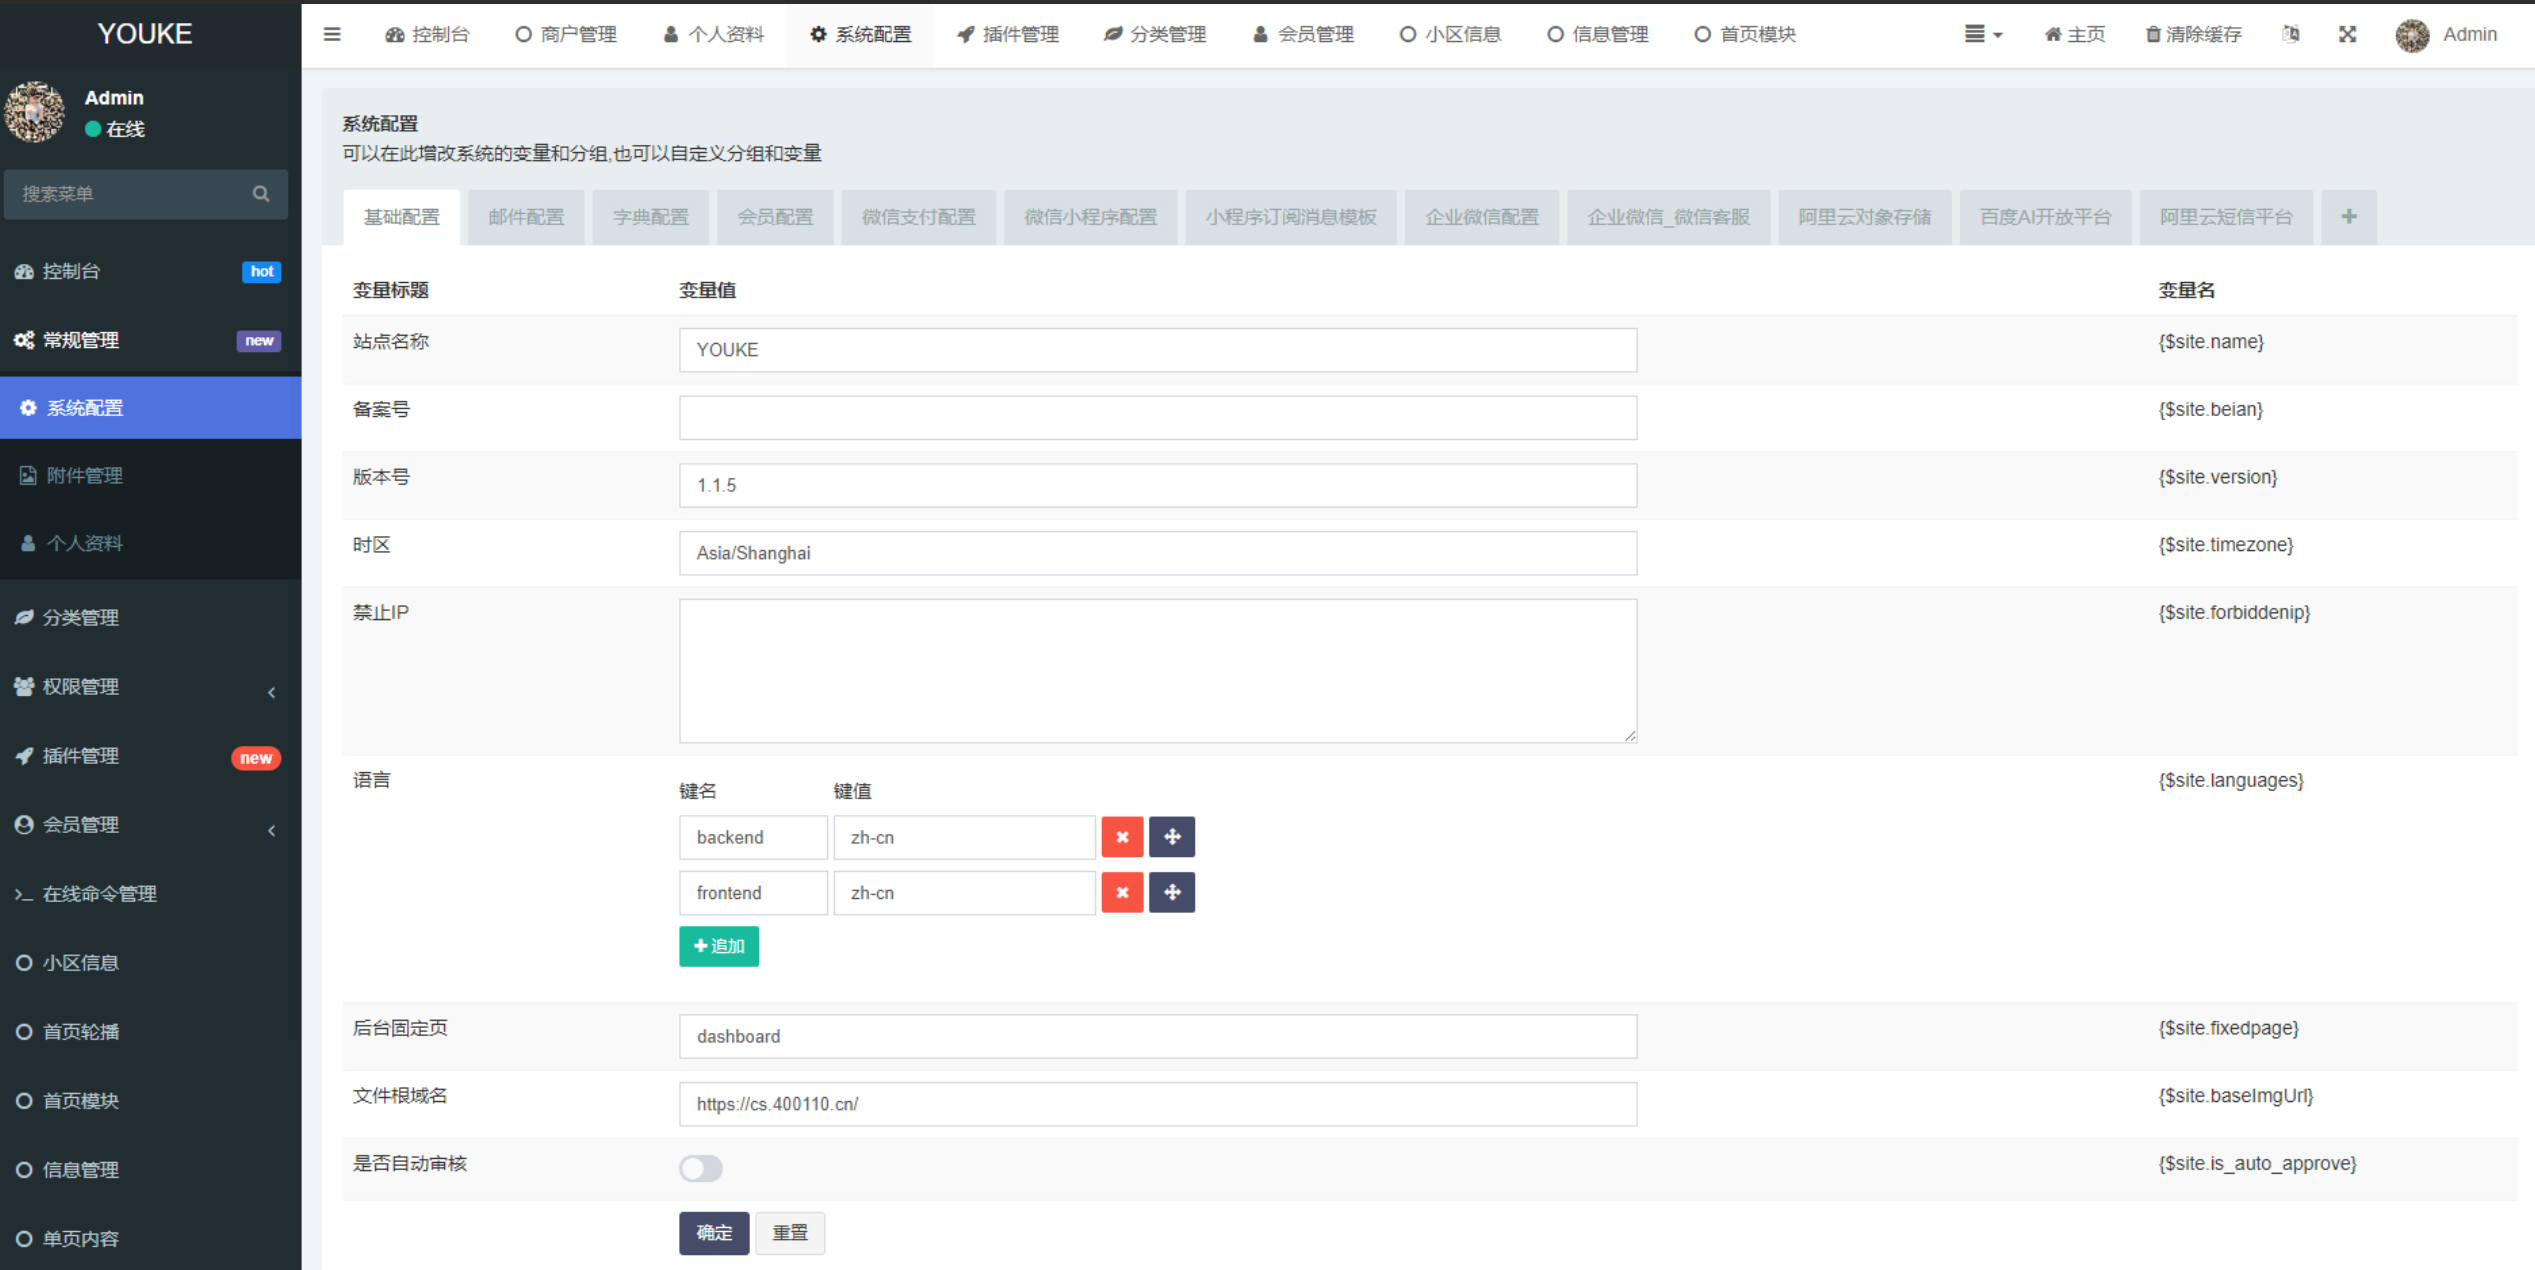This screenshot has height=1270, width=2535.
Task: Delete the frontend language row with red X
Action: coord(1122,892)
